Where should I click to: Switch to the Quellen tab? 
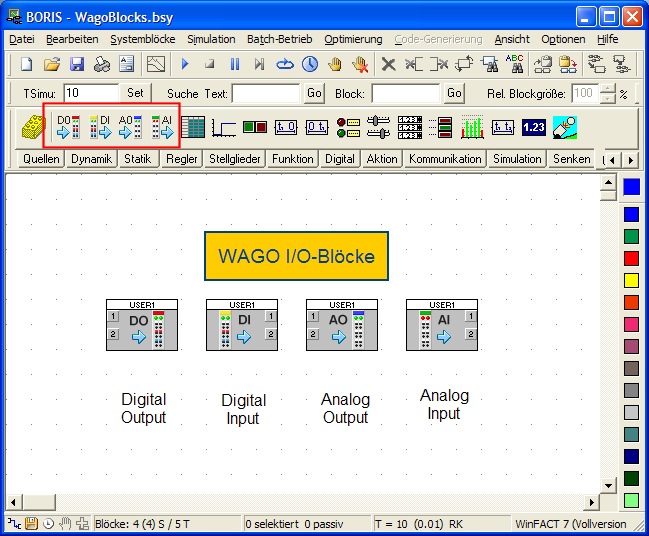click(41, 159)
